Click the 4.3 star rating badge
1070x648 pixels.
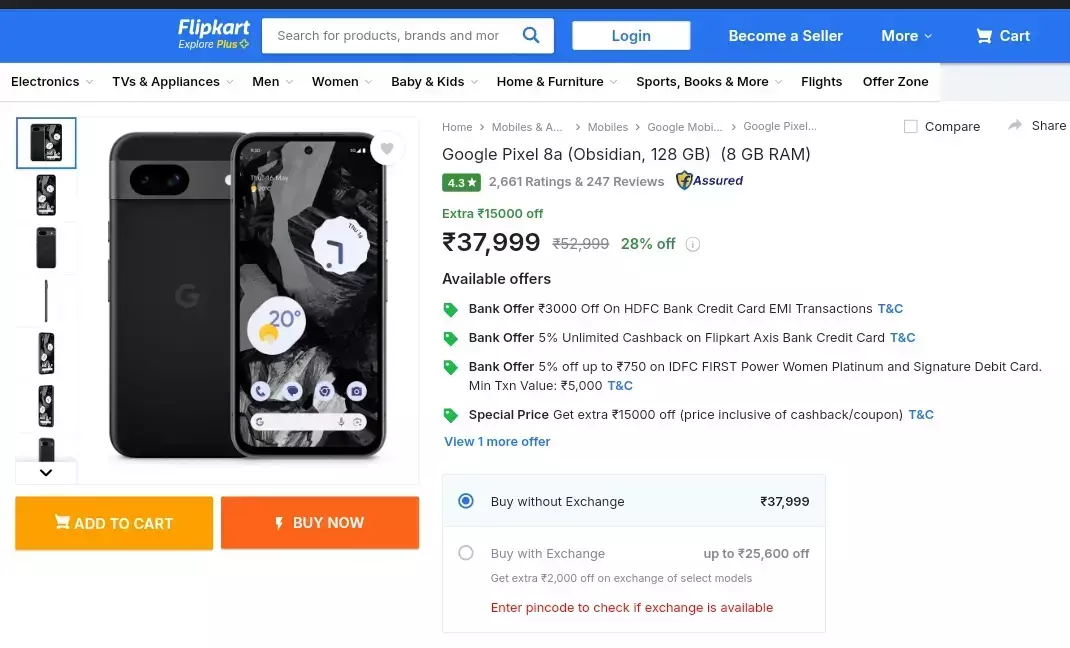[x=461, y=182]
